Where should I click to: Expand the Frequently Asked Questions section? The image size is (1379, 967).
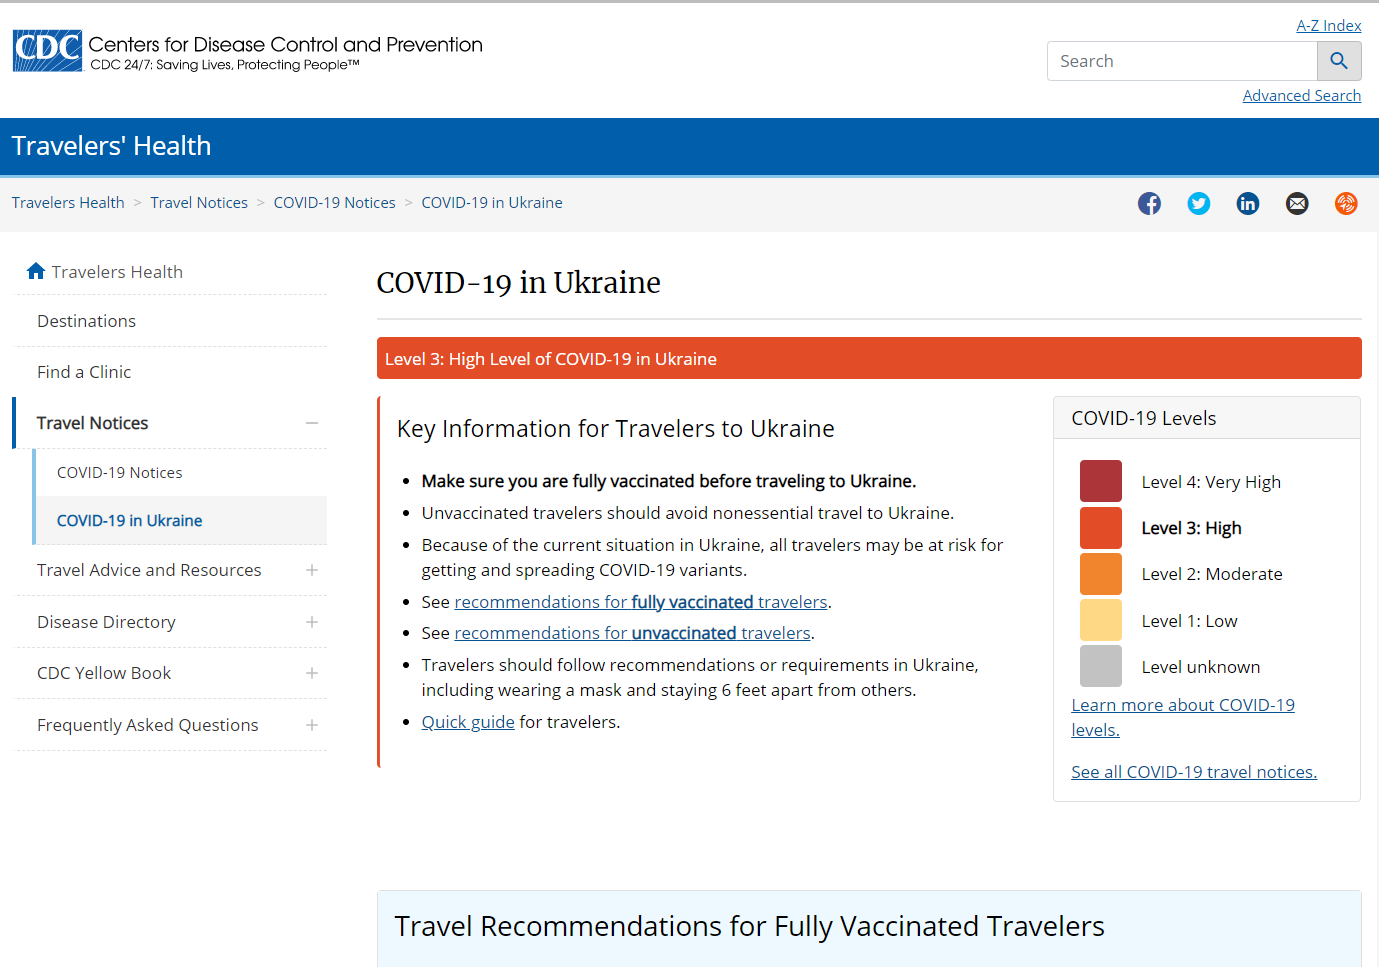(312, 725)
